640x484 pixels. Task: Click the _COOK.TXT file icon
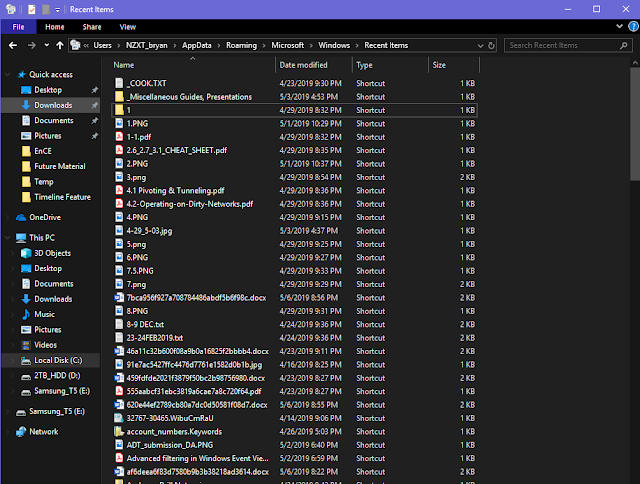click(x=119, y=83)
